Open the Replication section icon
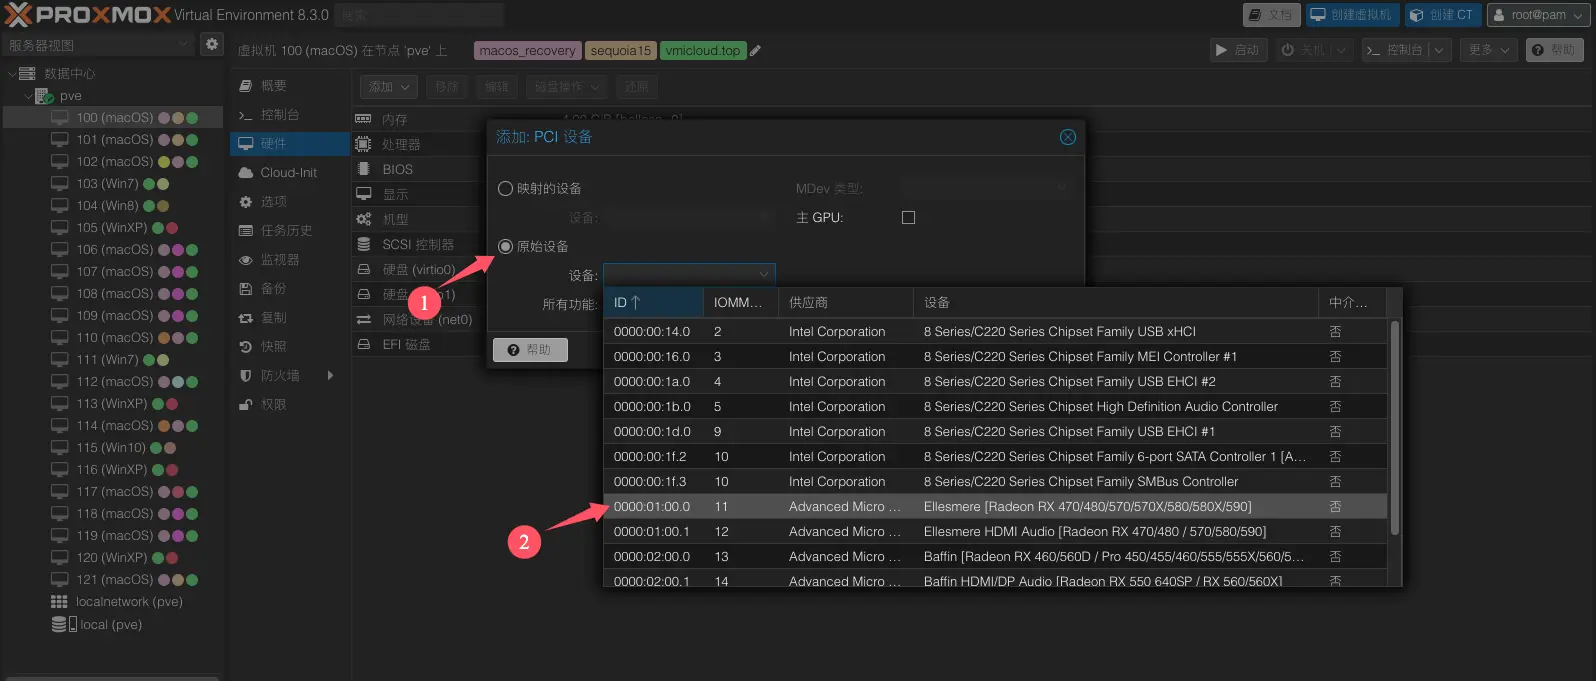Screen dimensions: 1596x681 (x=245, y=318)
